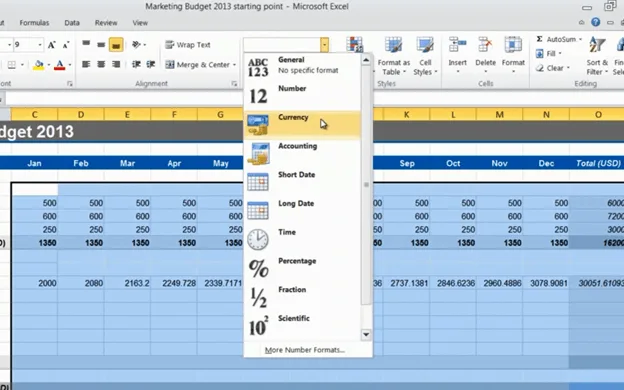624x390 pixels.
Task: Select the Accounting format entry
Action: tap(302, 153)
